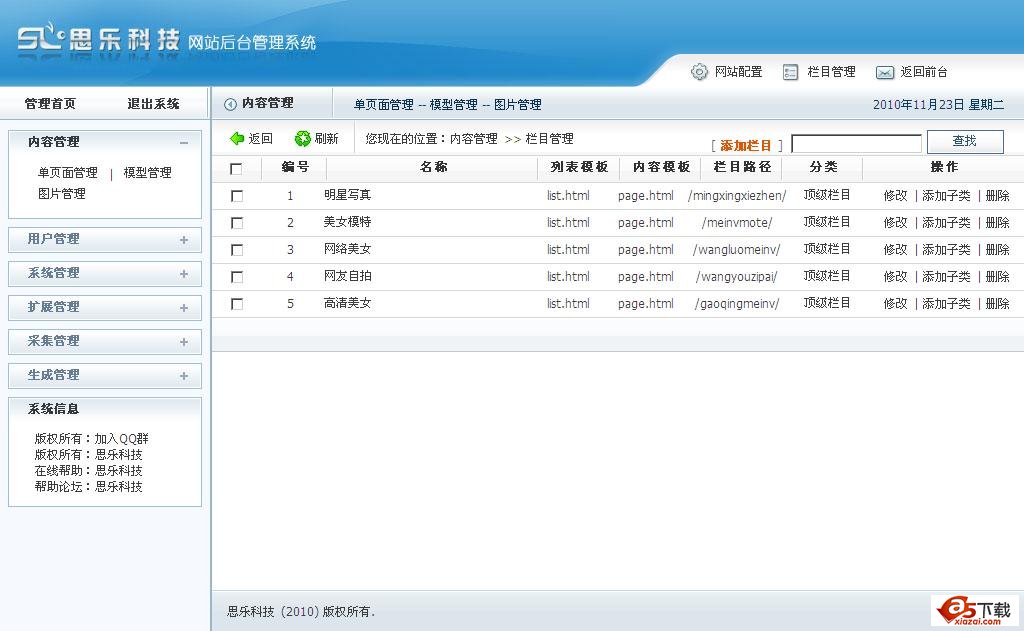Toggle the select-all checkbox in table header

(236, 168)
